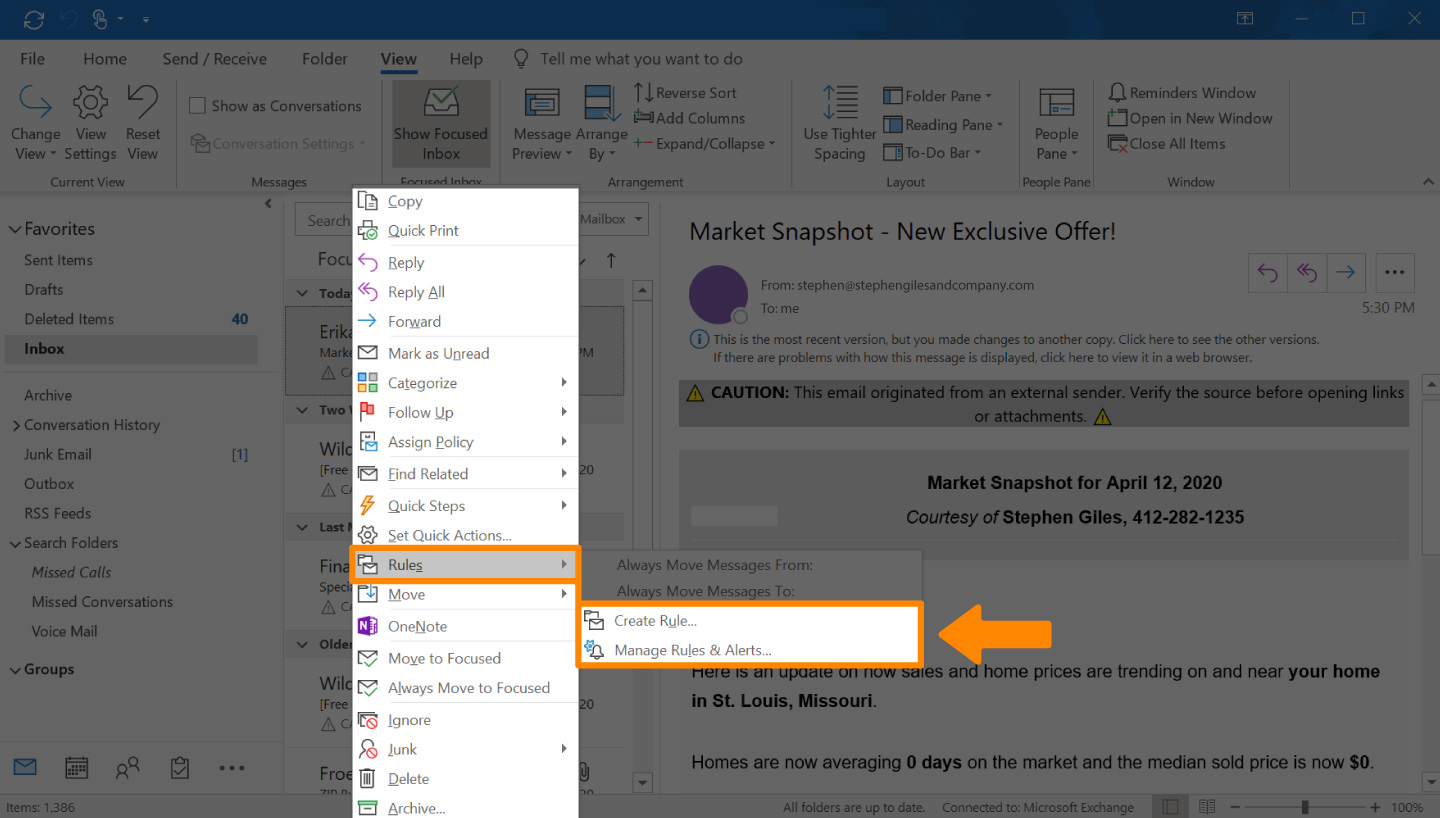Collapse the Favorites section

(x=14, y=228)
